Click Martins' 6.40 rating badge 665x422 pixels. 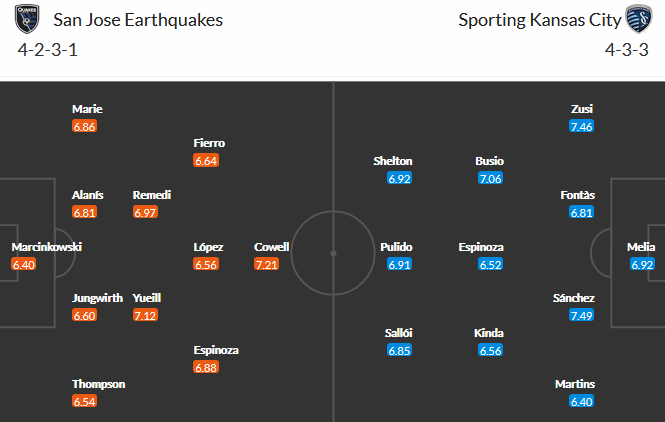pyautogui.click(x=581, y=402)
